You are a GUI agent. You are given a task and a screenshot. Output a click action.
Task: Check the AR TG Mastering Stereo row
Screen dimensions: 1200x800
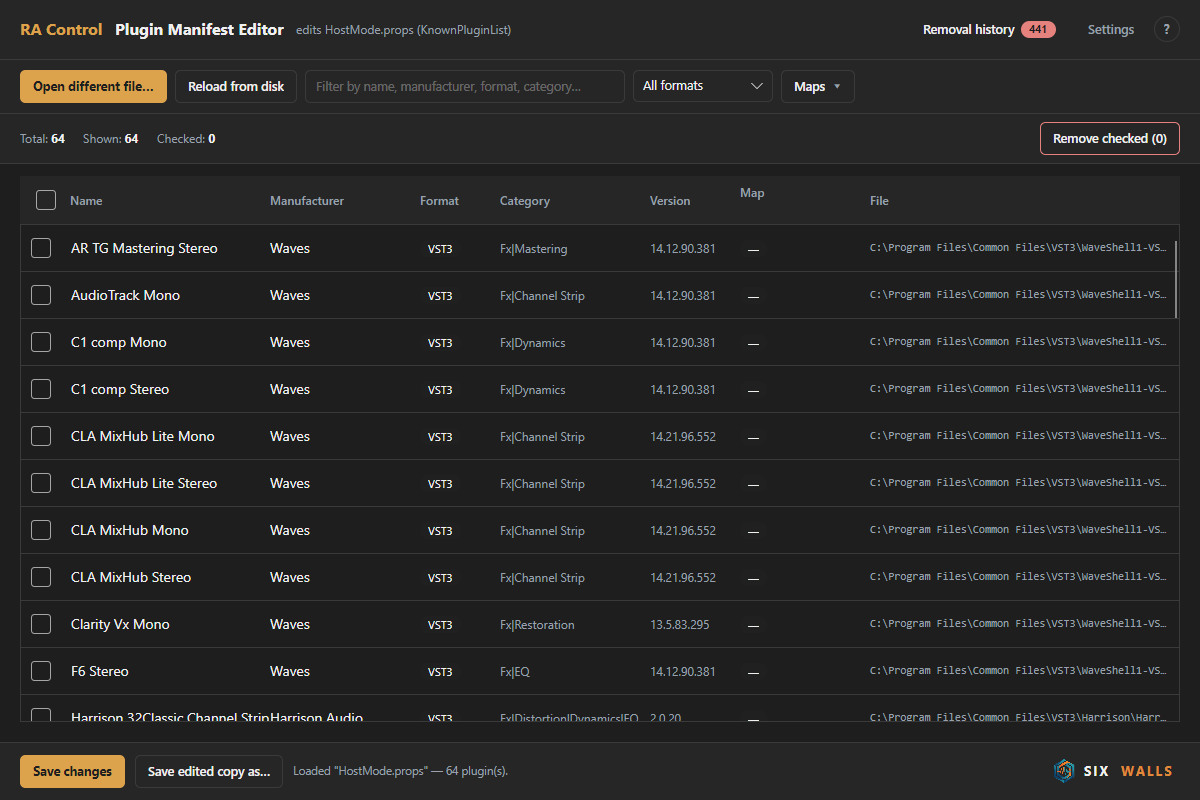41,248
